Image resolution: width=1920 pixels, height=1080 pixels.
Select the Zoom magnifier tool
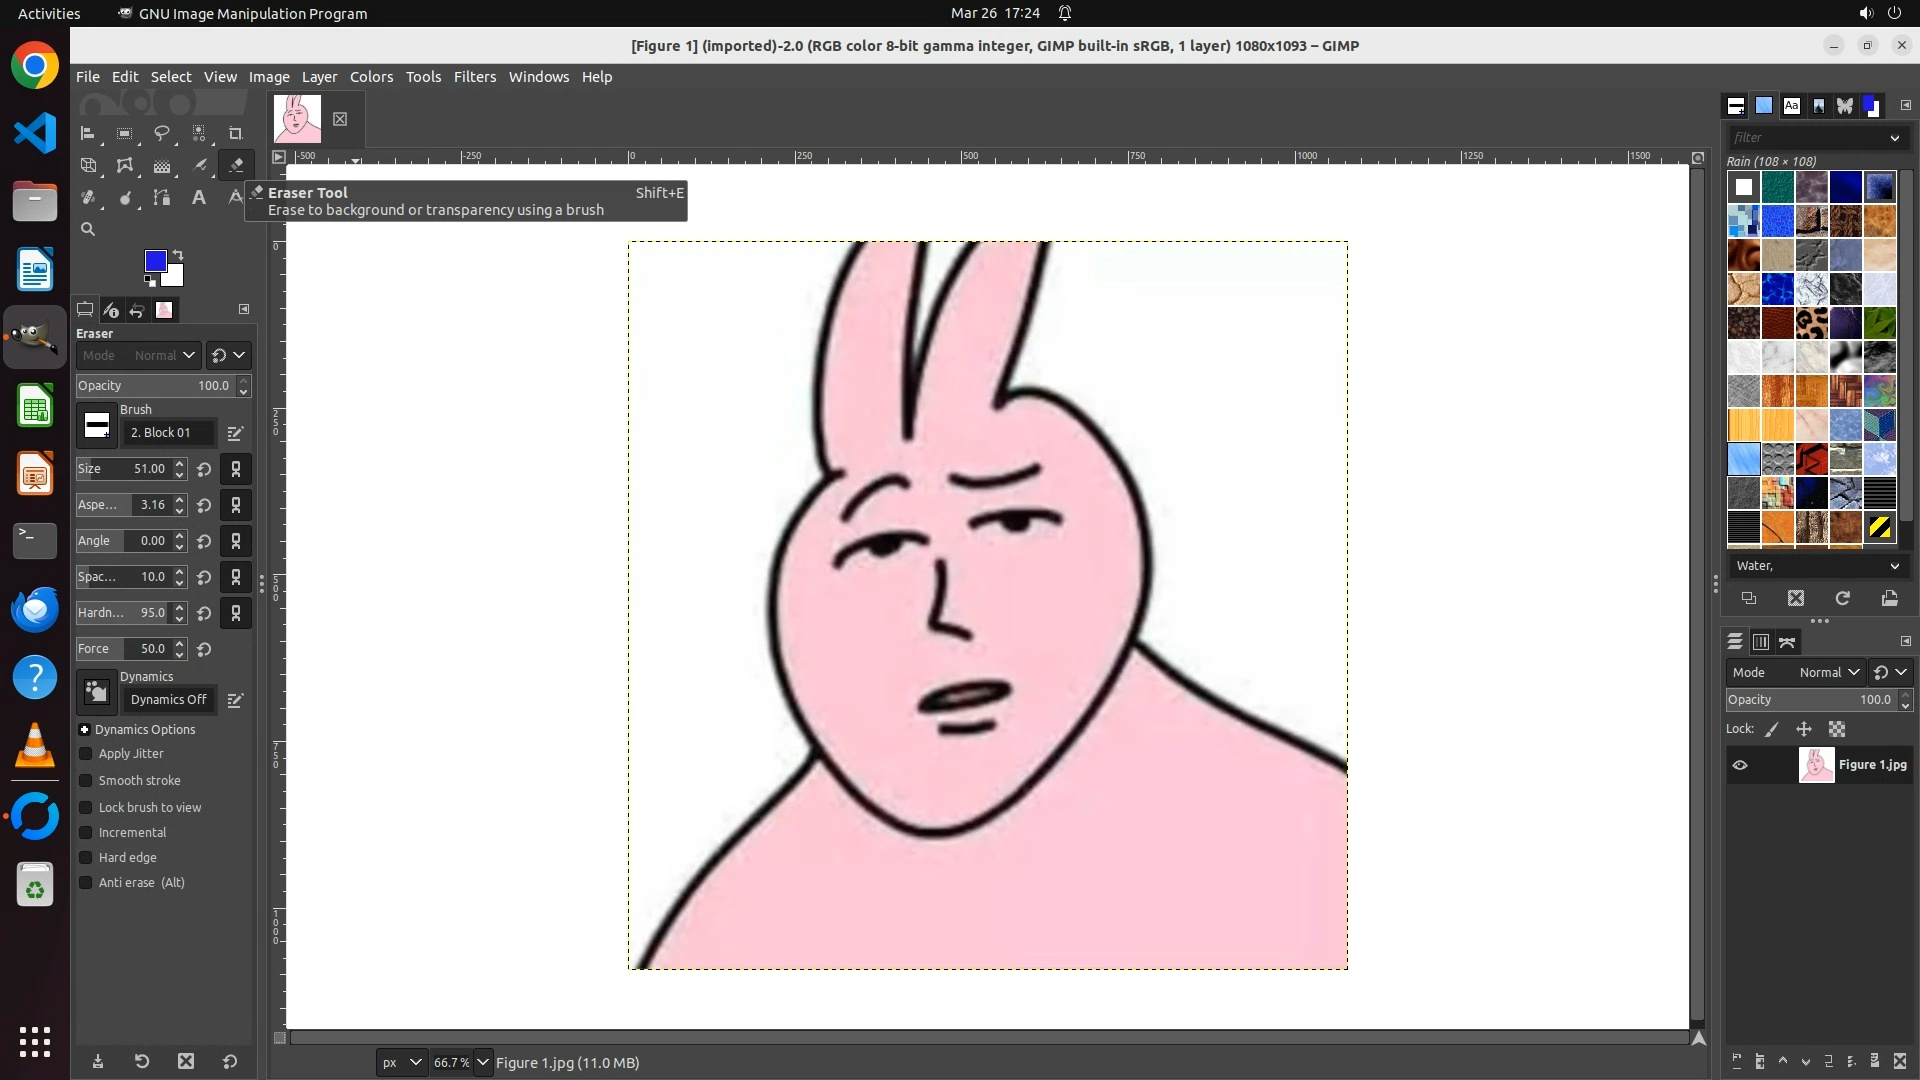[88, 230]
